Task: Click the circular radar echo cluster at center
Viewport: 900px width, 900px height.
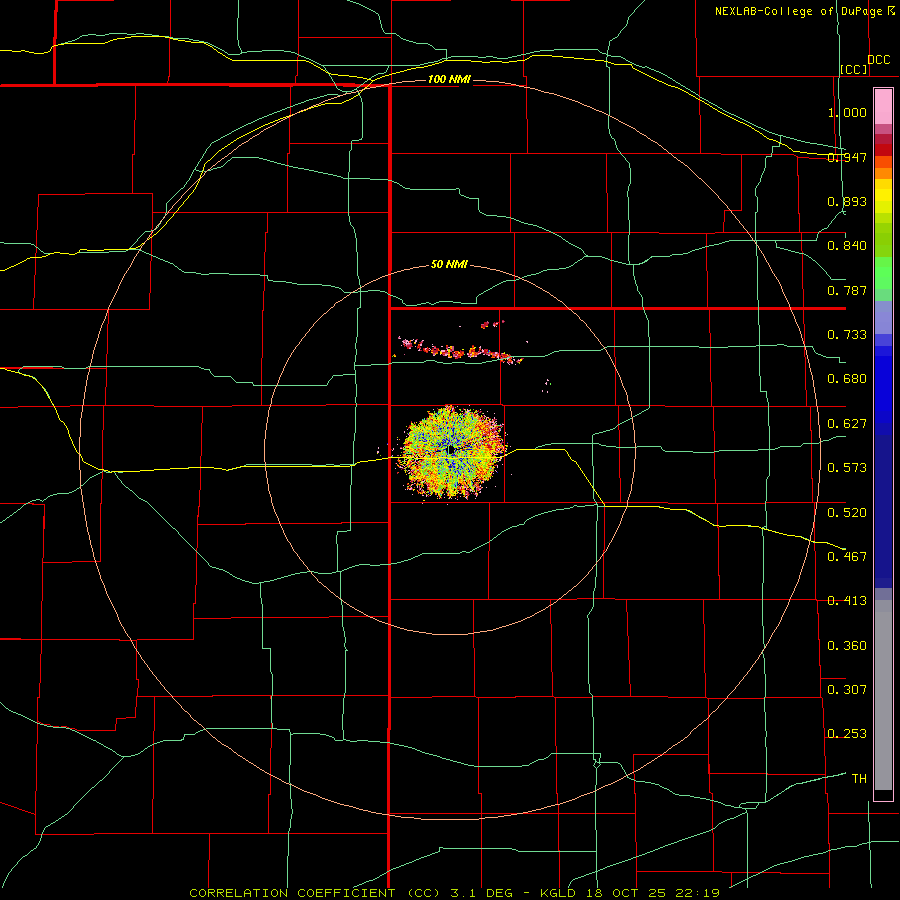Action: click(452, 452)
